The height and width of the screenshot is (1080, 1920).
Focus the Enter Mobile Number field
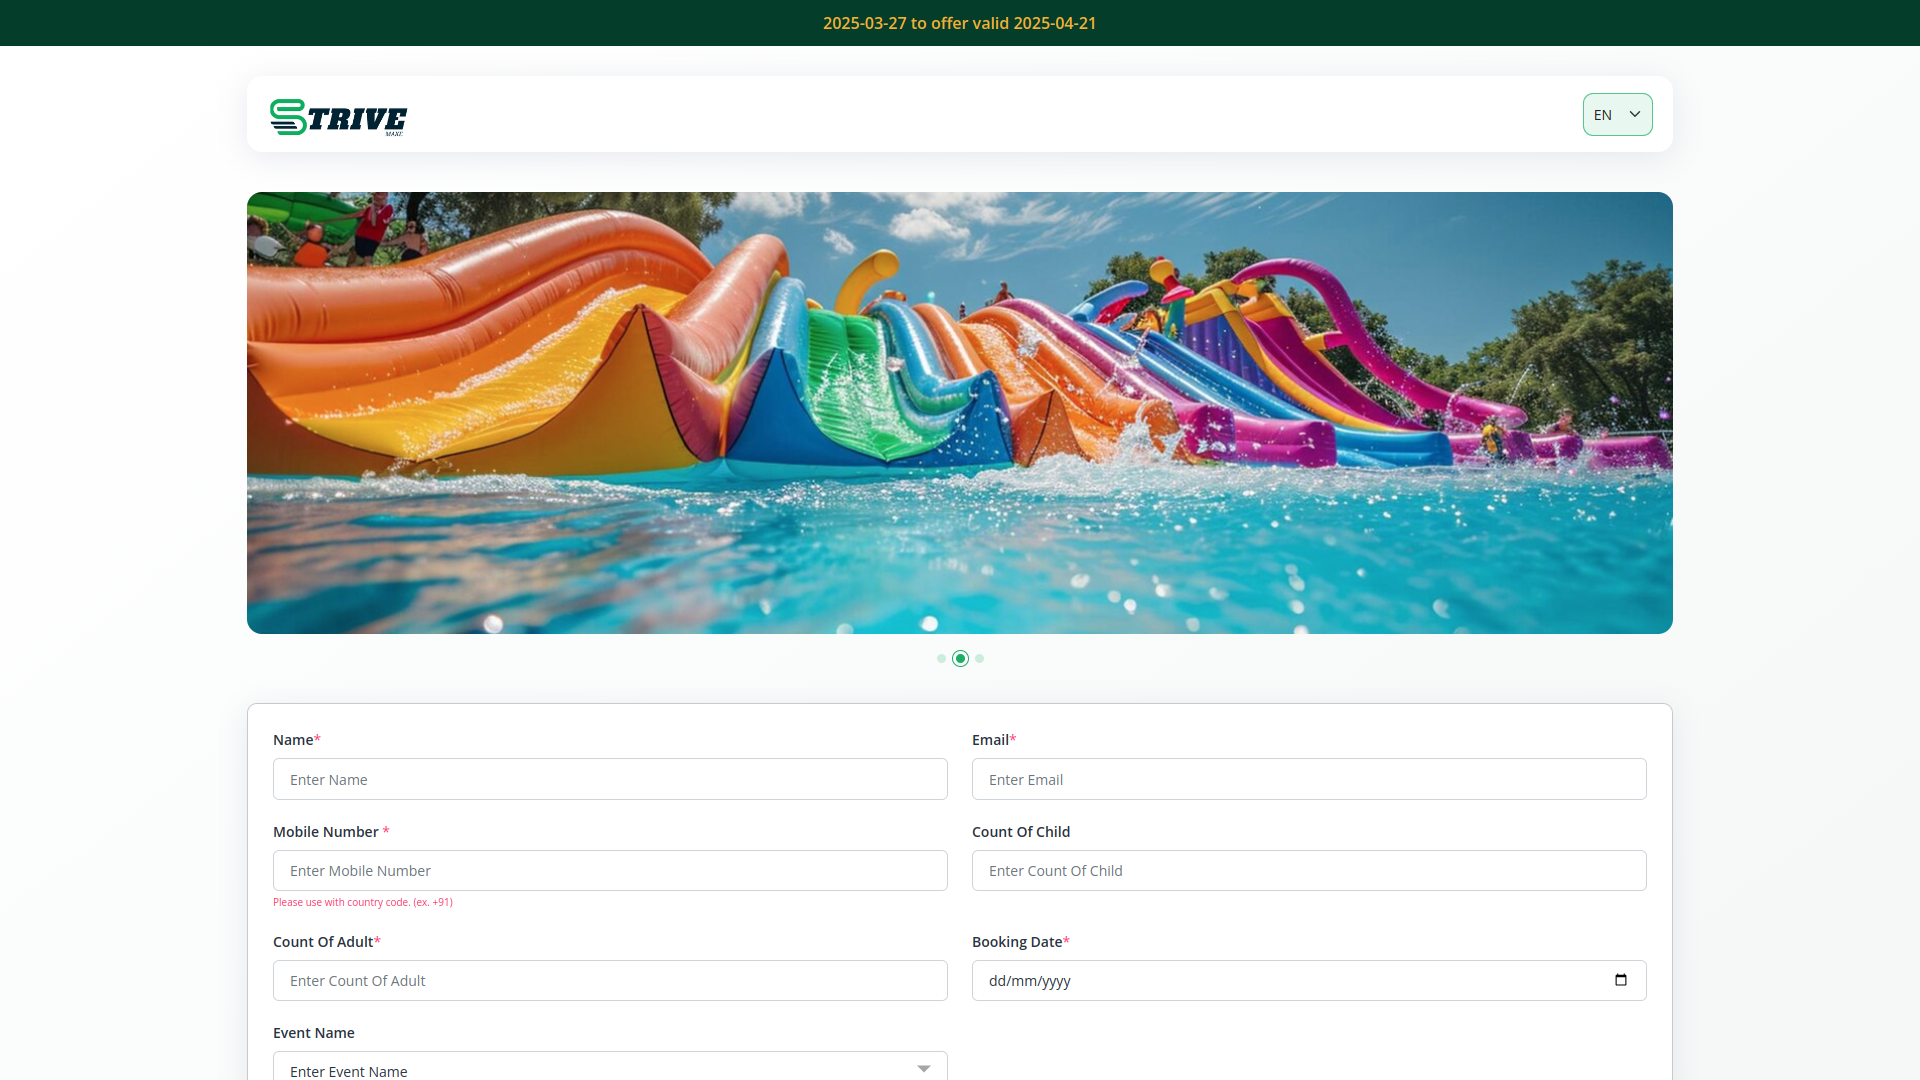tap(610, 870)
